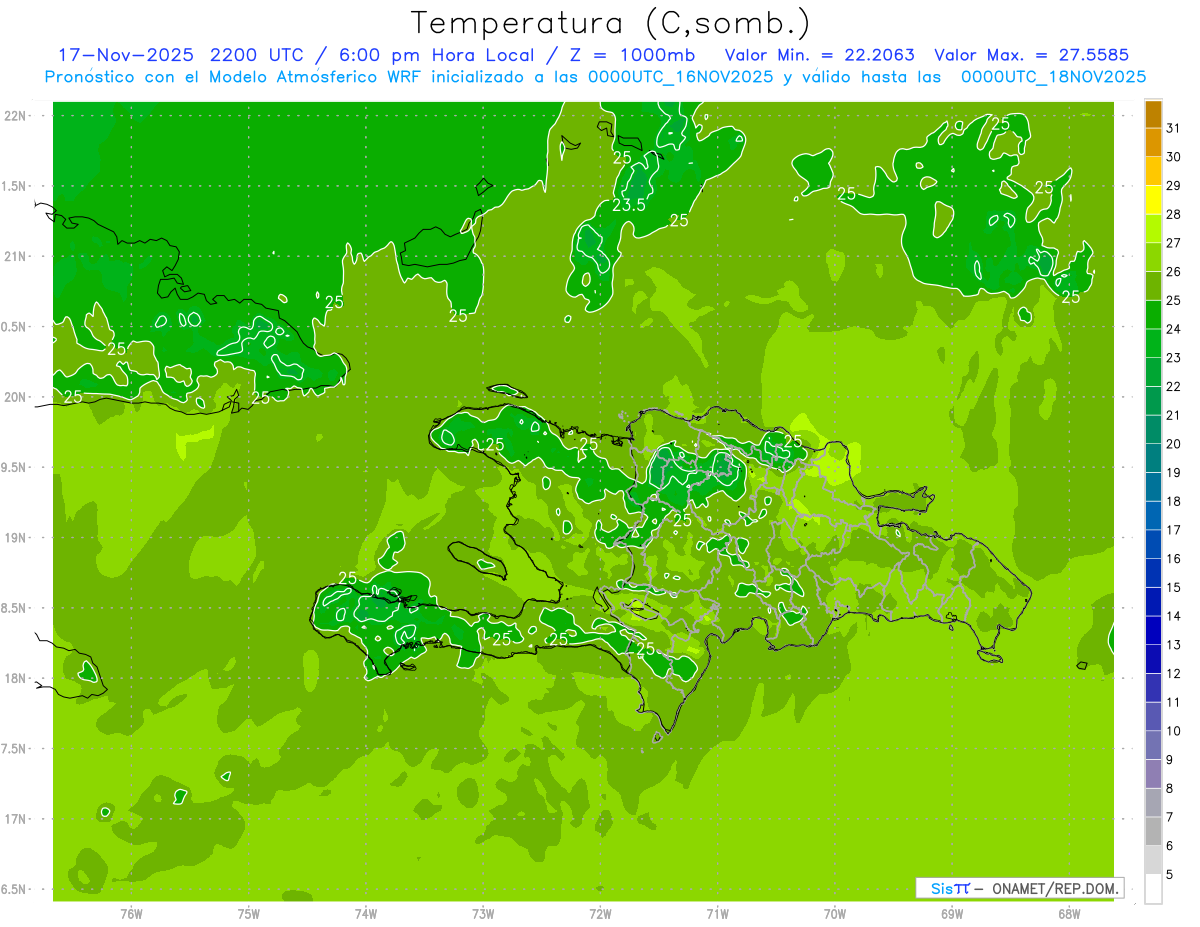
Task: Select the pressure level "Z = 1000mb"
Action: click(632, 55)
